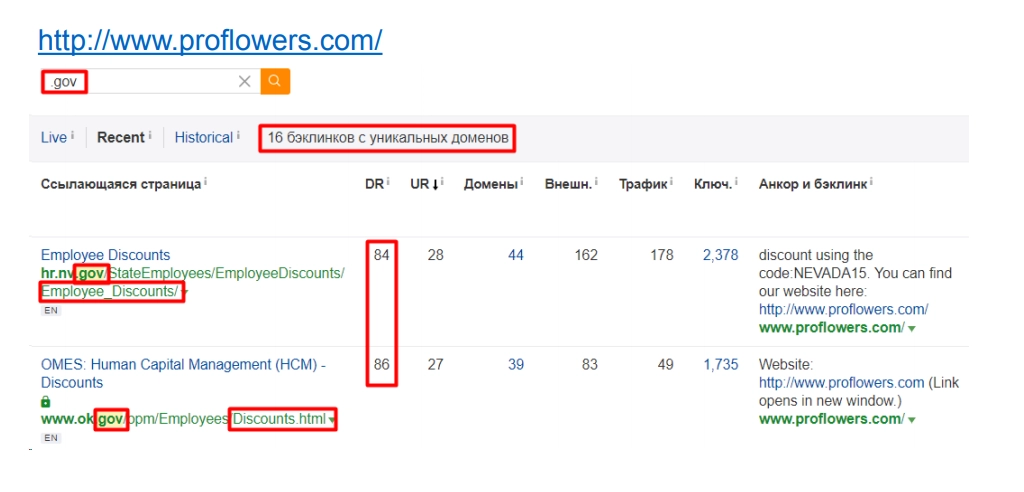Open OMES: Human Capital Management link
Viewport: 1024px width, 492px height.
click(x=182, y=365)
